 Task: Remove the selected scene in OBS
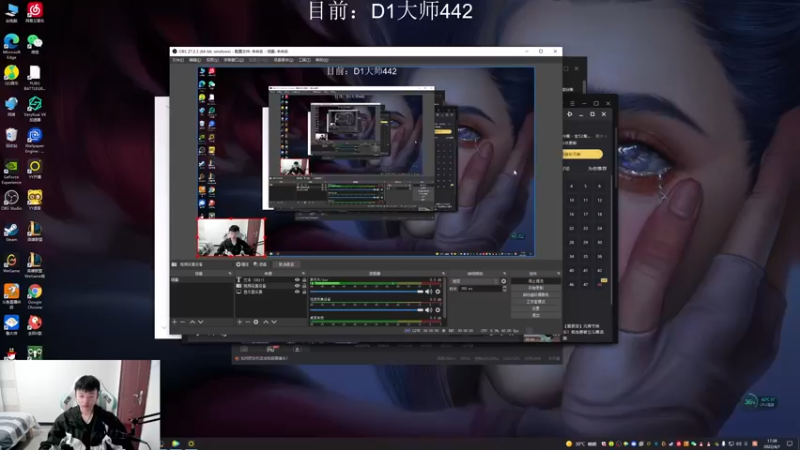coord(183,322)
